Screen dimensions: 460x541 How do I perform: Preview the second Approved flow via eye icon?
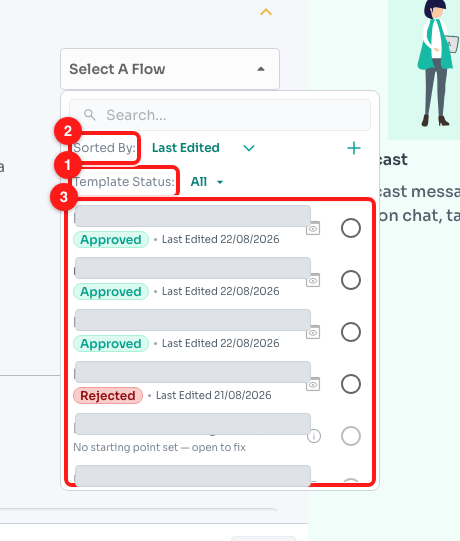(x=313, y=280)
